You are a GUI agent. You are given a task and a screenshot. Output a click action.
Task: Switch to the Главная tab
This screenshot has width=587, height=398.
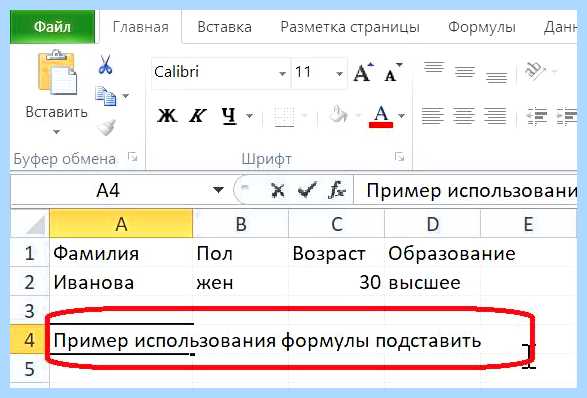tap(141, 27)
